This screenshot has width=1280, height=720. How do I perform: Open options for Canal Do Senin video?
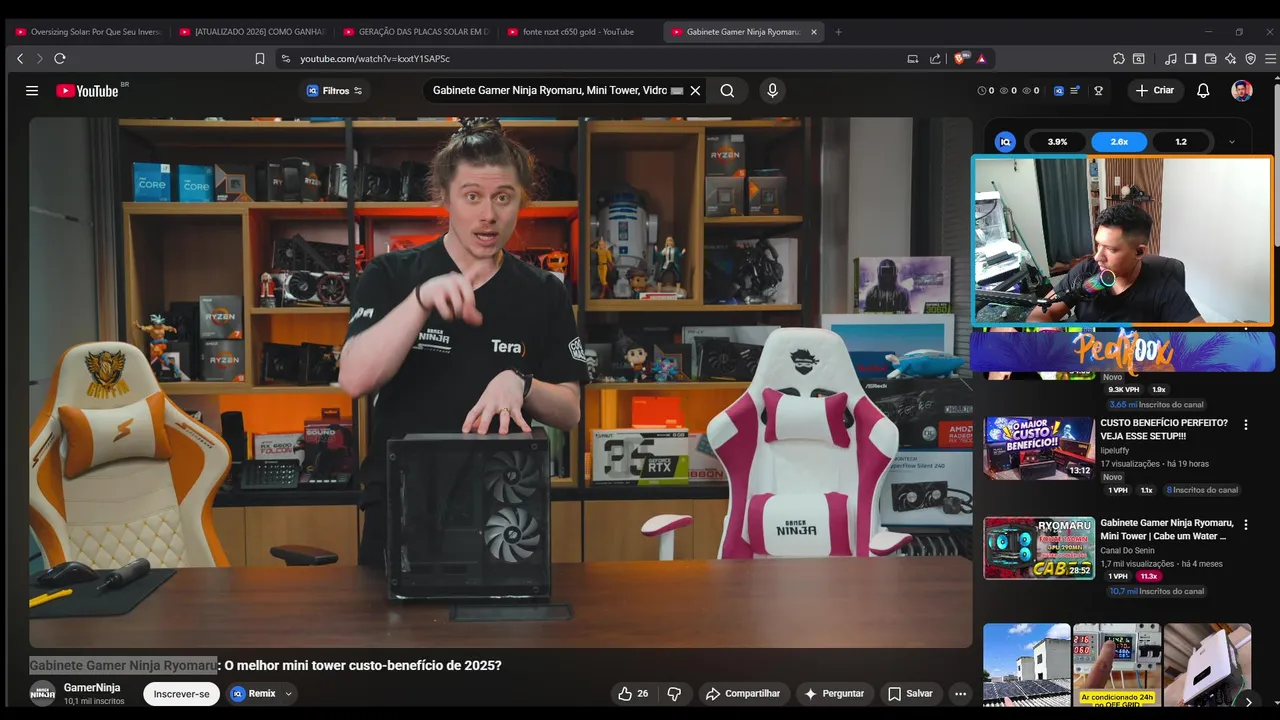[x=1245, y=525]
